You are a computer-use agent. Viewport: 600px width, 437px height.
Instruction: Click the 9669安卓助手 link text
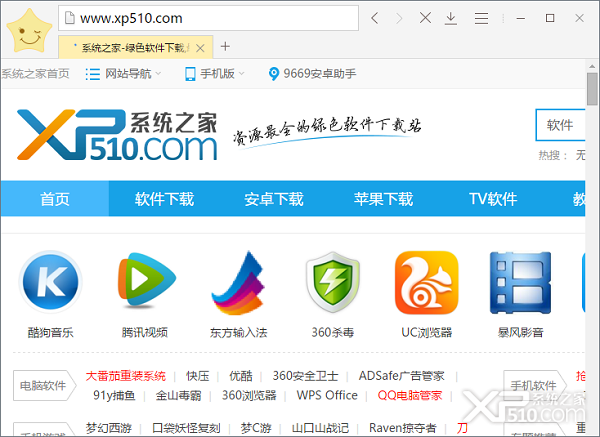[320, 73]
